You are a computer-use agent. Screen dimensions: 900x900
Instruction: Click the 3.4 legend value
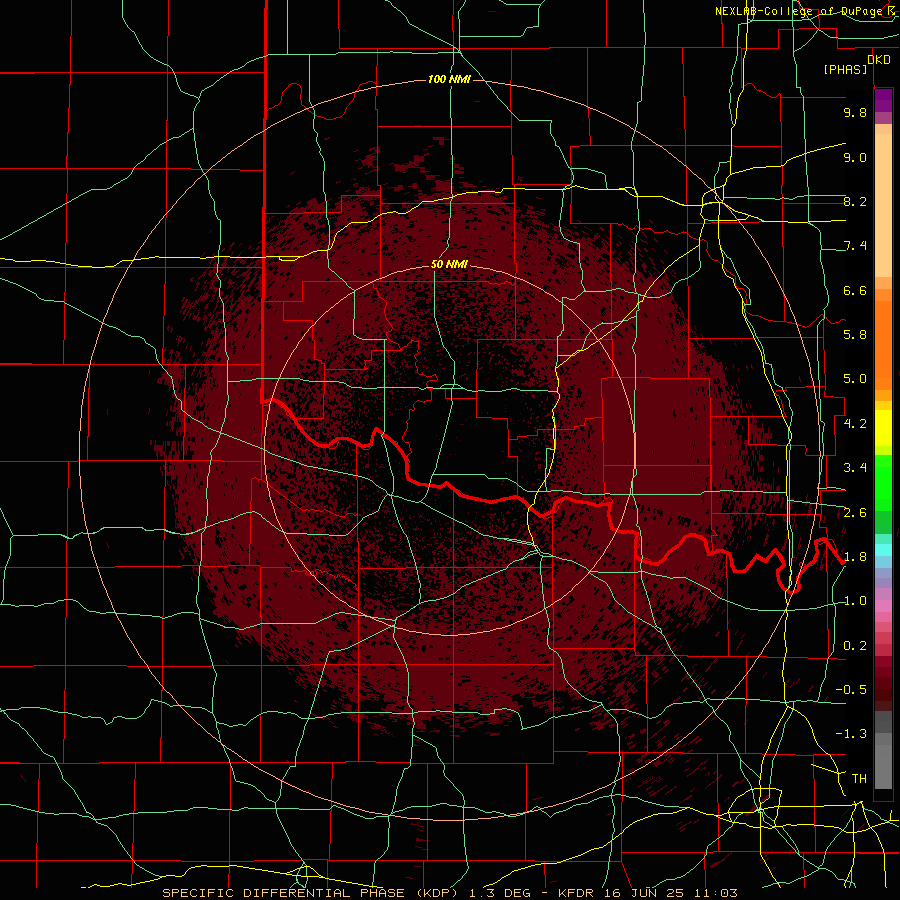pyautogui.click(x=855, y=468)
